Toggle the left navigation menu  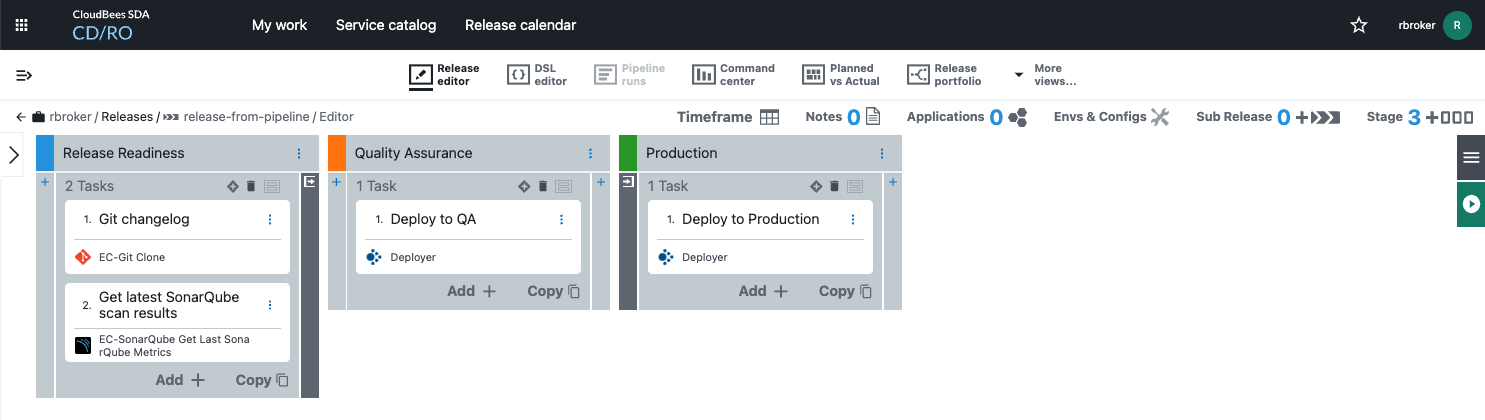click(24, 75)
